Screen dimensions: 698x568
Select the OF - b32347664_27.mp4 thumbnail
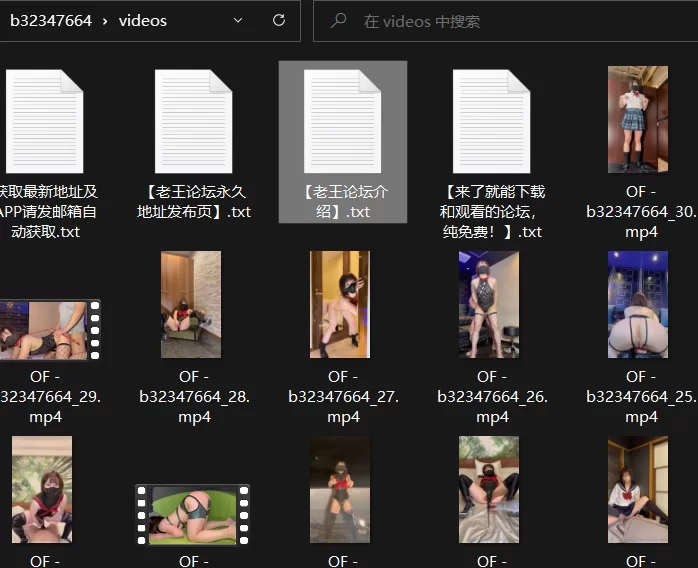(x=340, y=304)
